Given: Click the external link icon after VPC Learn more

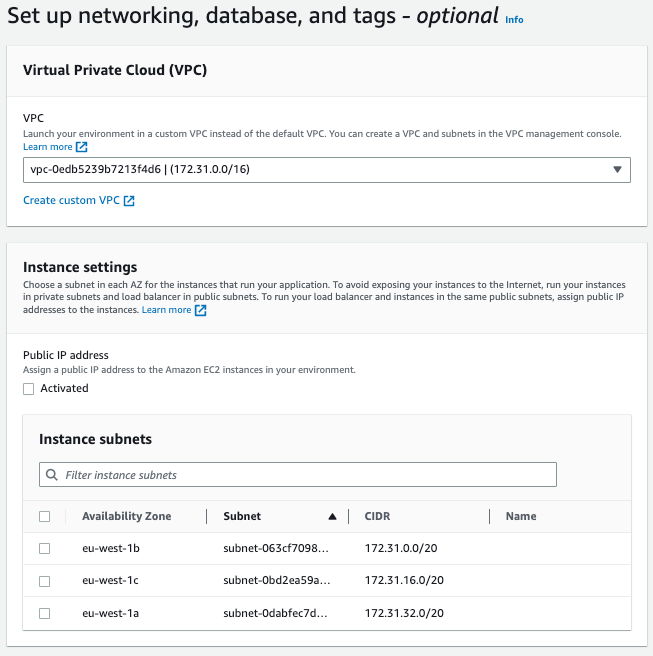Looking at the screenshot, I should [82, 147].
